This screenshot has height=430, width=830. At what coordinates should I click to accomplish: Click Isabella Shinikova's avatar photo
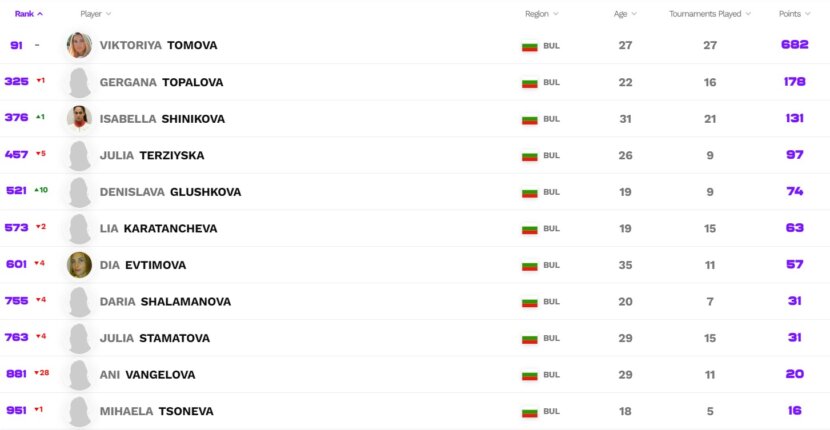click(x=79, y=119)
